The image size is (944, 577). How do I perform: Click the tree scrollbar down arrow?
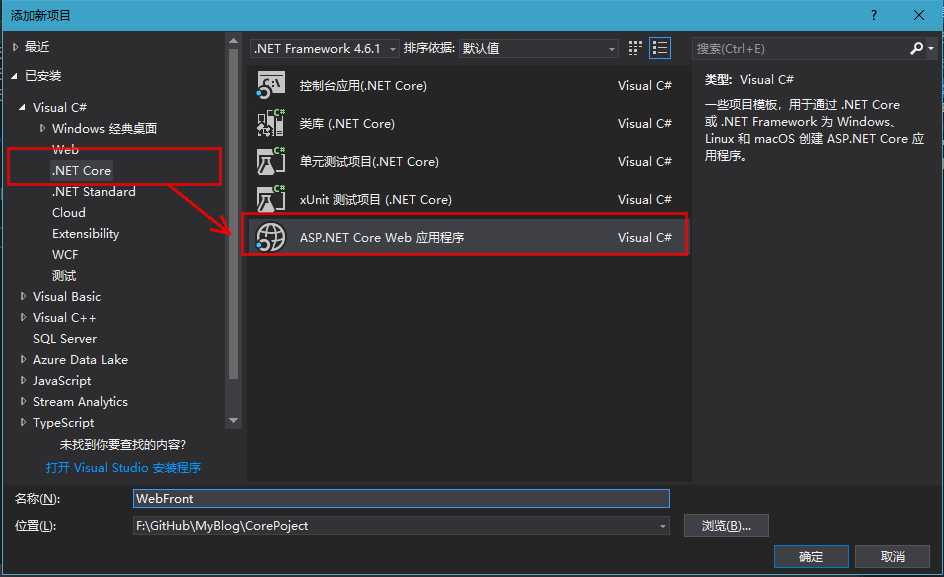[234, 420]
